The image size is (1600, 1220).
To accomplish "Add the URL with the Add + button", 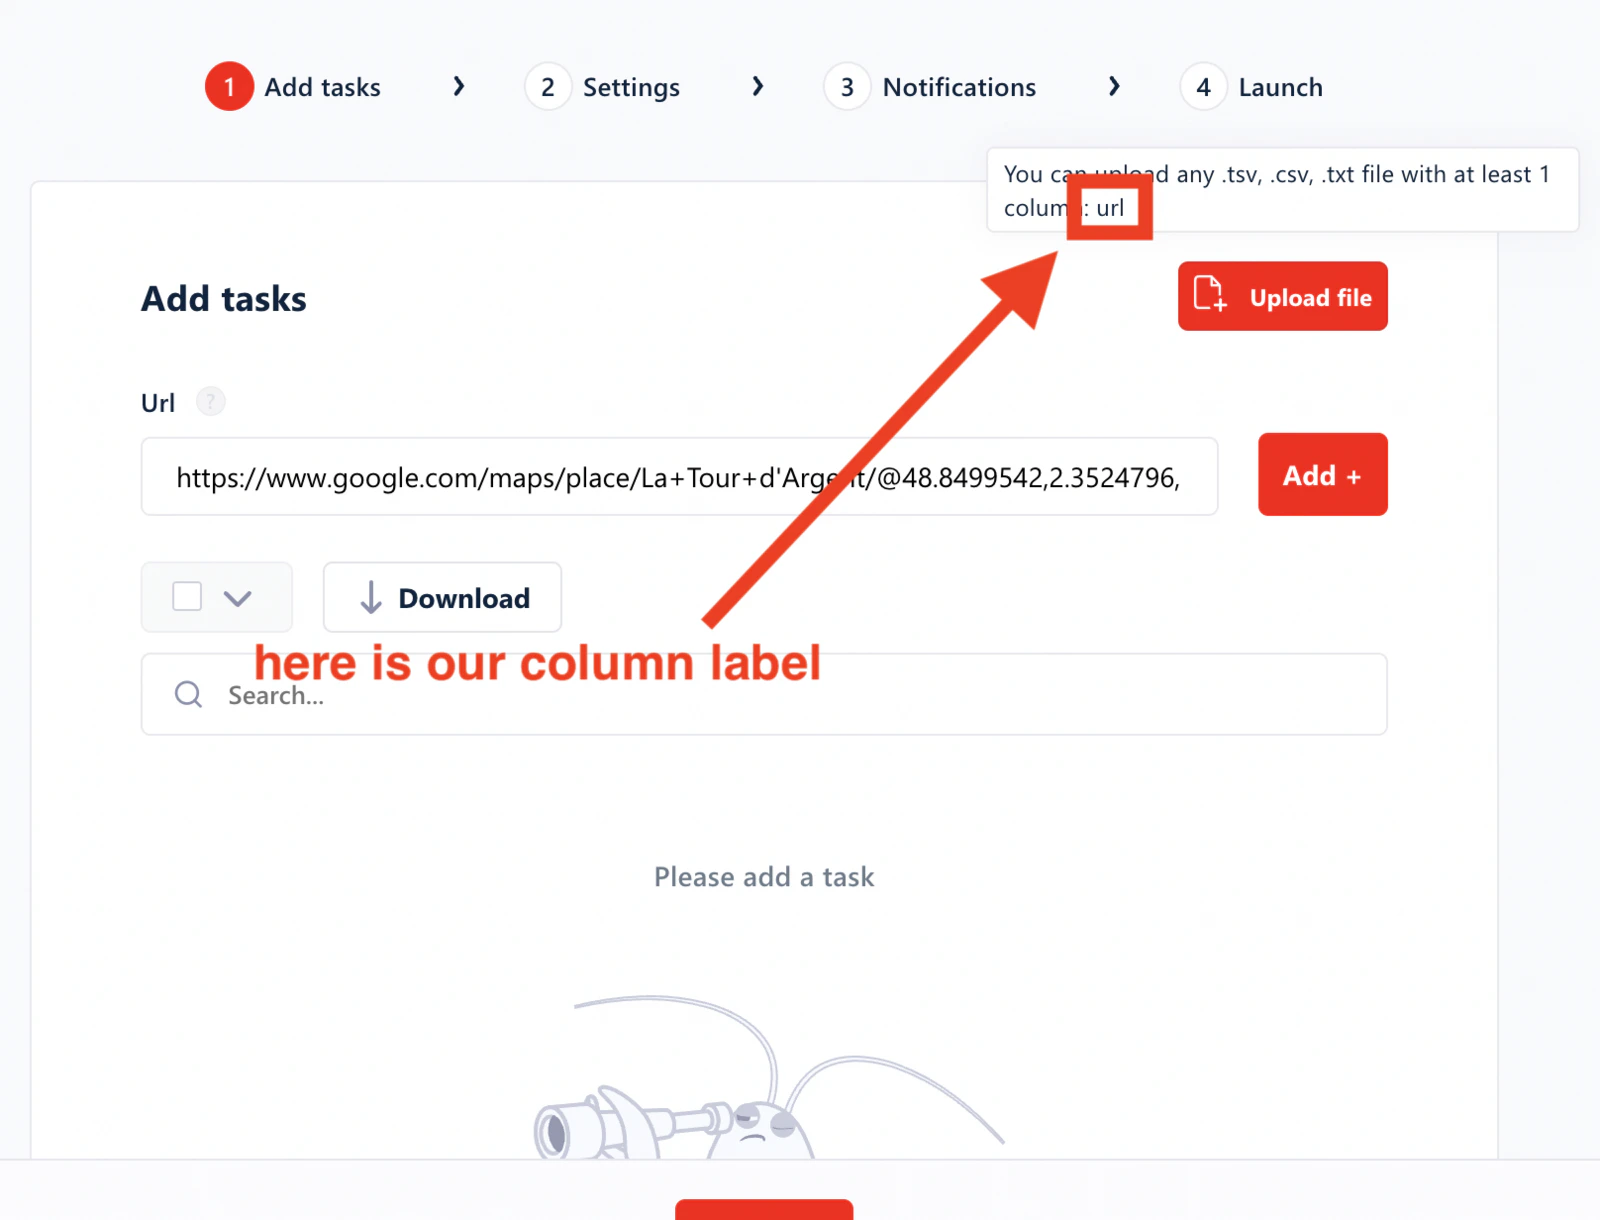I will pyautogui.click(x=1322, y=475).
